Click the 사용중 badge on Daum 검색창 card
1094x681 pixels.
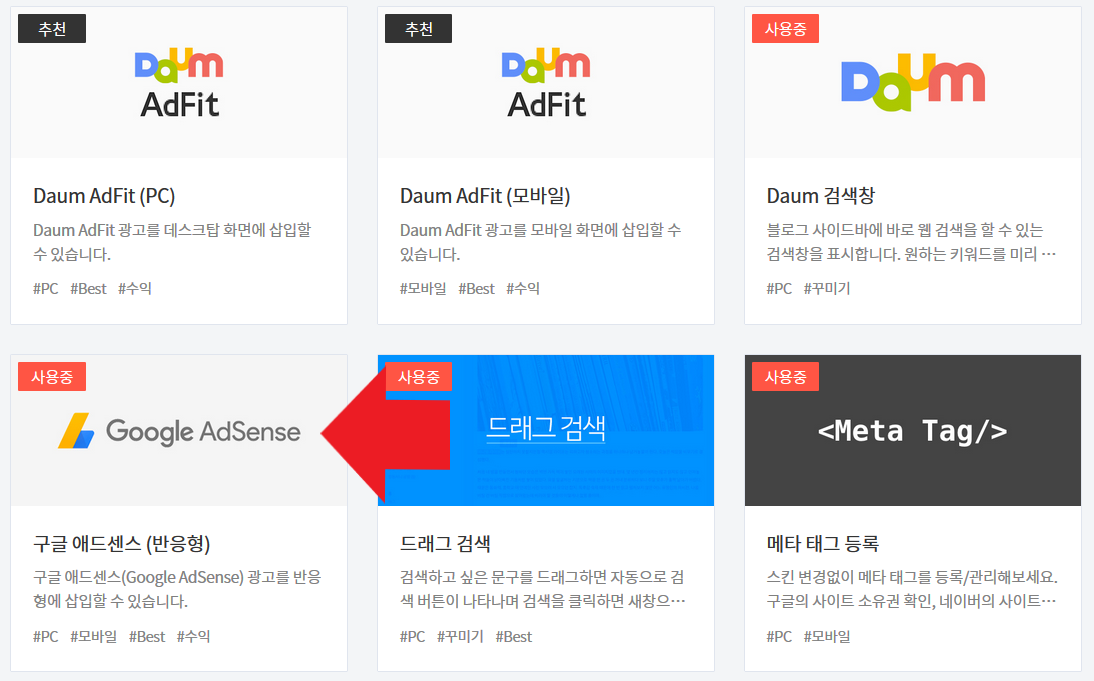pyautogui.click(x=786, y=29)
